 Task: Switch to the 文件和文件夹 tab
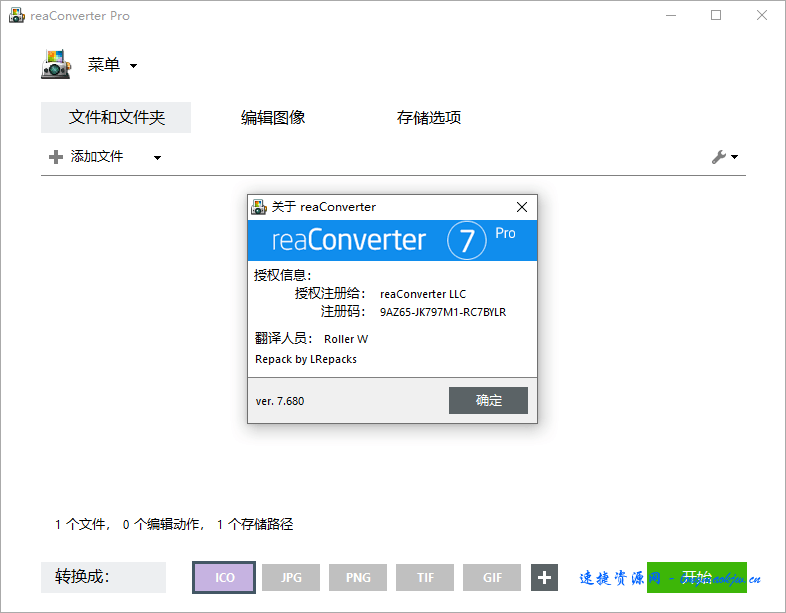point(116,117)
